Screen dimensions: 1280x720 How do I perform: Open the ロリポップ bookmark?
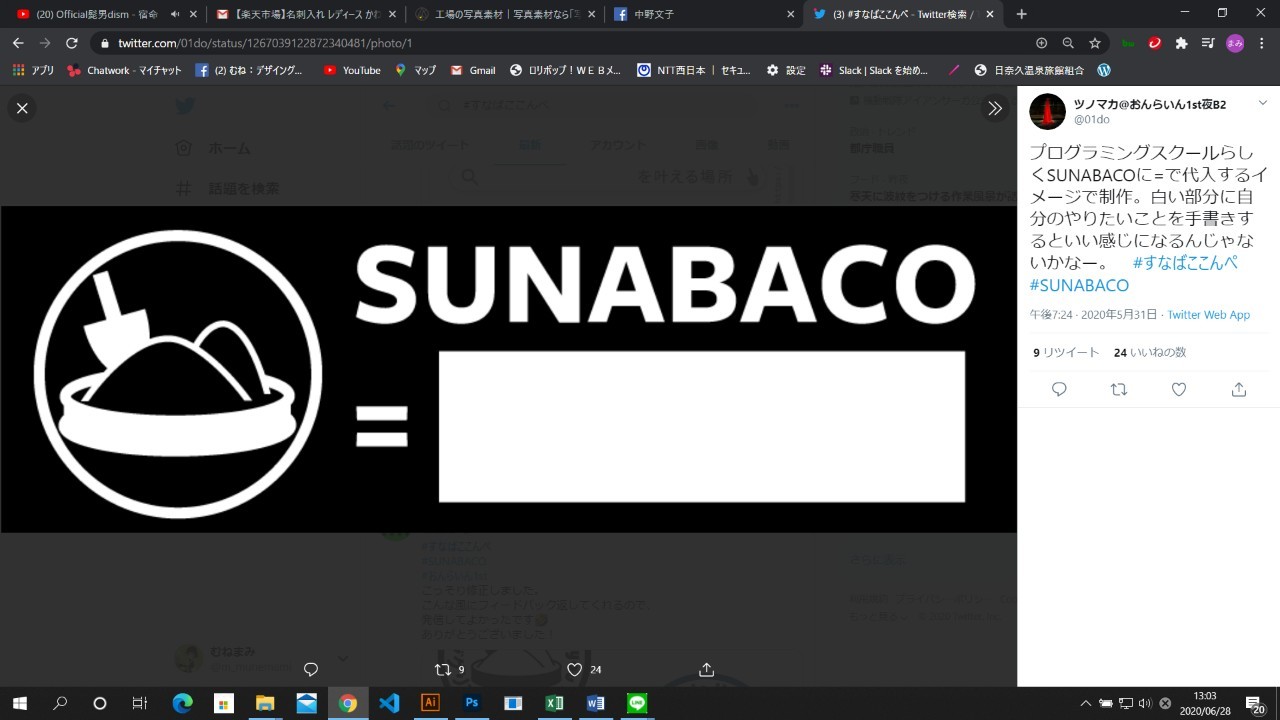pos(565,70)
